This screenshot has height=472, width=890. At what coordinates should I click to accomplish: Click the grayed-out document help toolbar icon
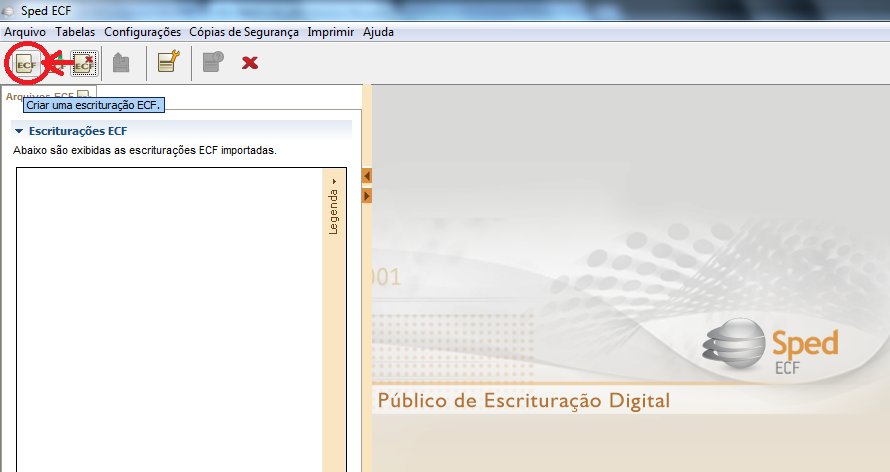coord(212,63)
